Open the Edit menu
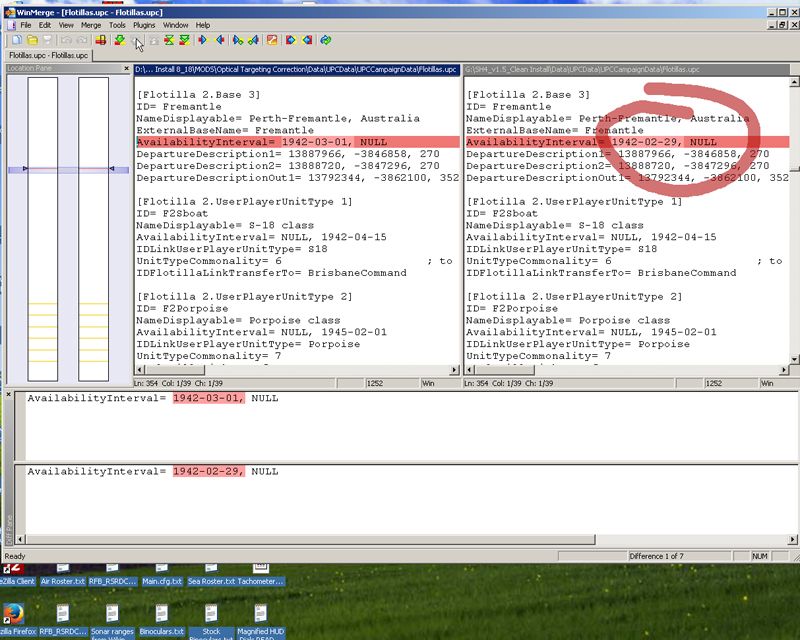 tap(45, 25)
